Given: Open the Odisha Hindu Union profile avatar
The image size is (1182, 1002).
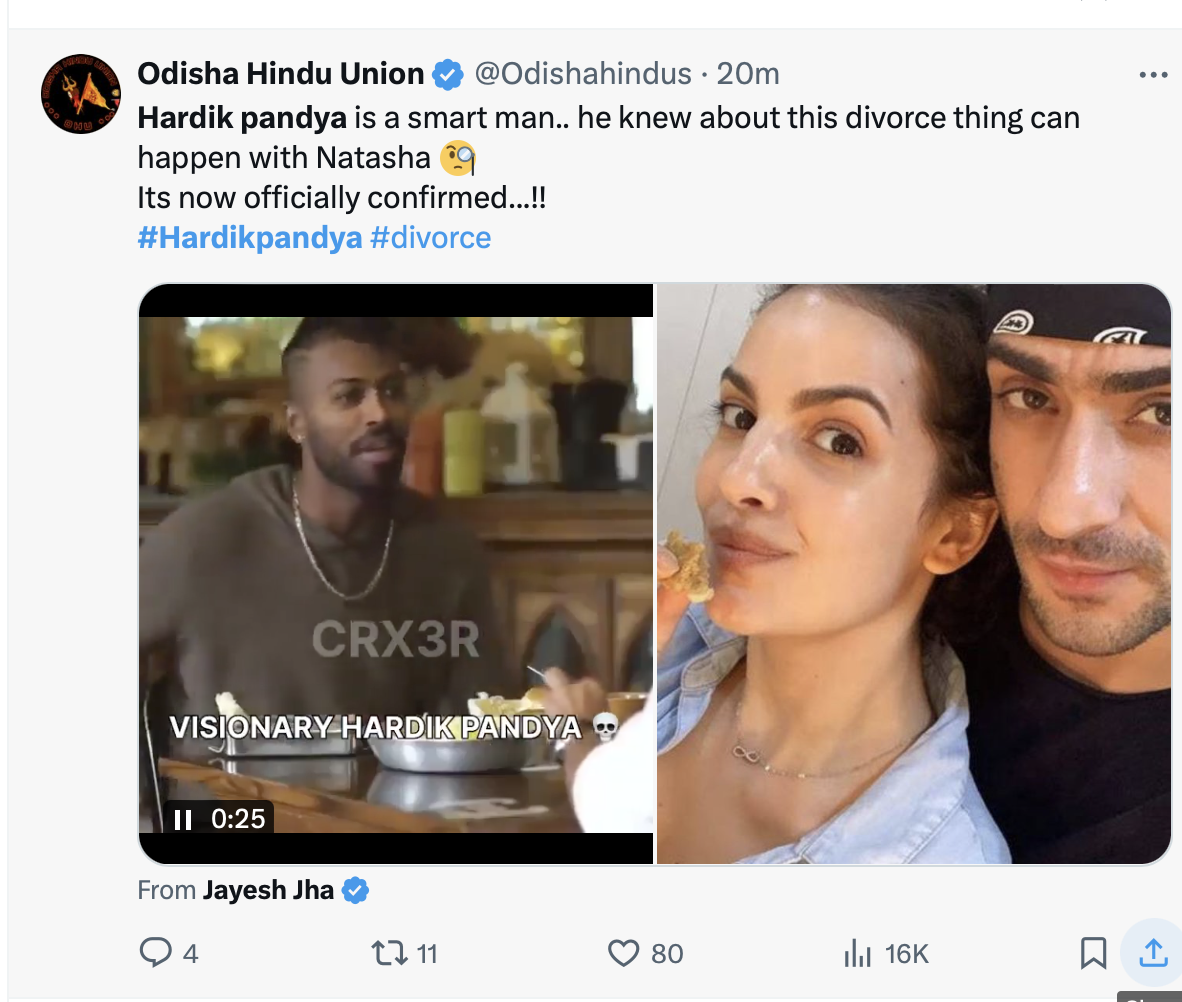Looking at the screenshot, I should pyautogui.click(x=80, y=94).
